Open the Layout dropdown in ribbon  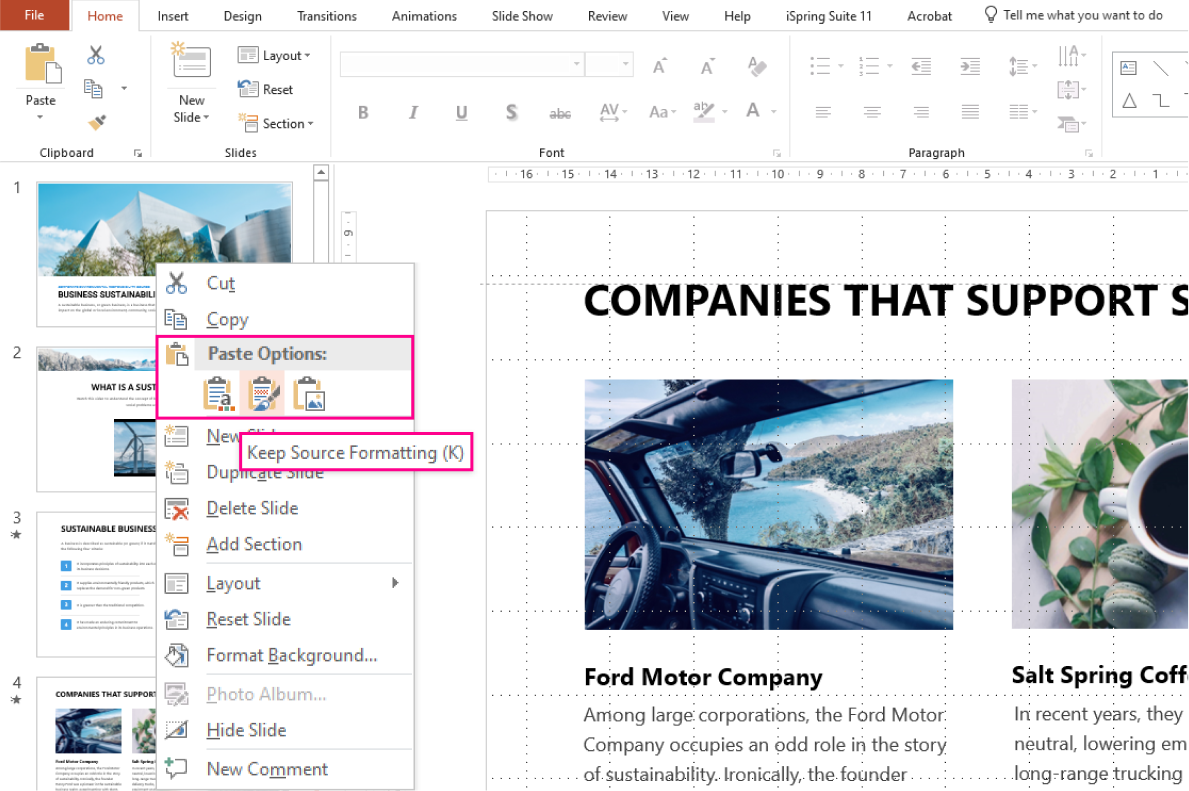[x=274, y=55]
